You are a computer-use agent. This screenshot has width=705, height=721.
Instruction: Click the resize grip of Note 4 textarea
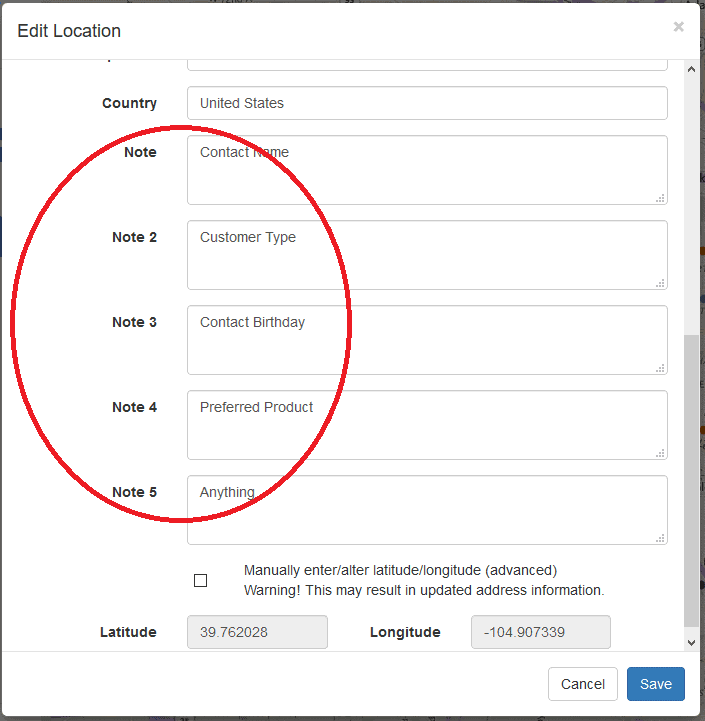coord(660,453)
